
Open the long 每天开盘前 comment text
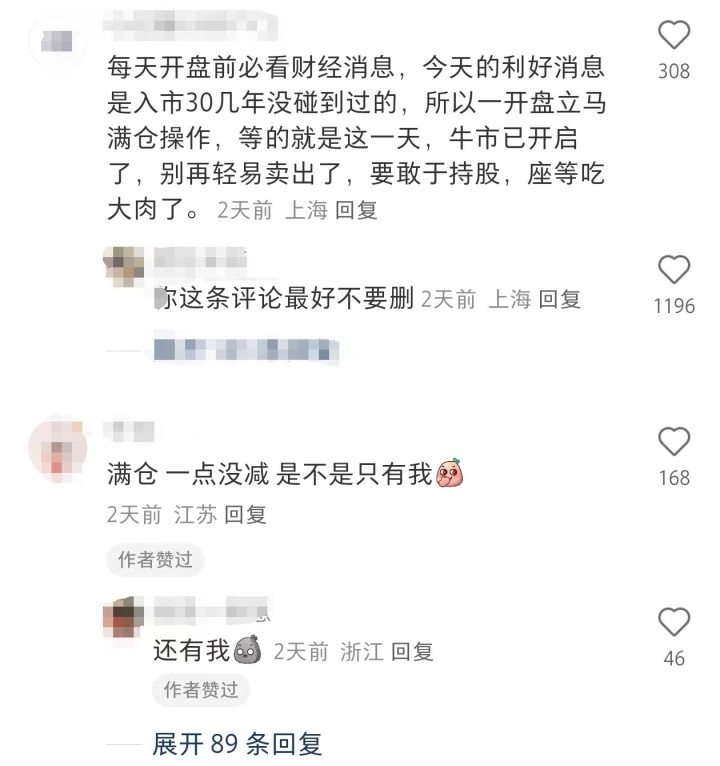(356, 138)
